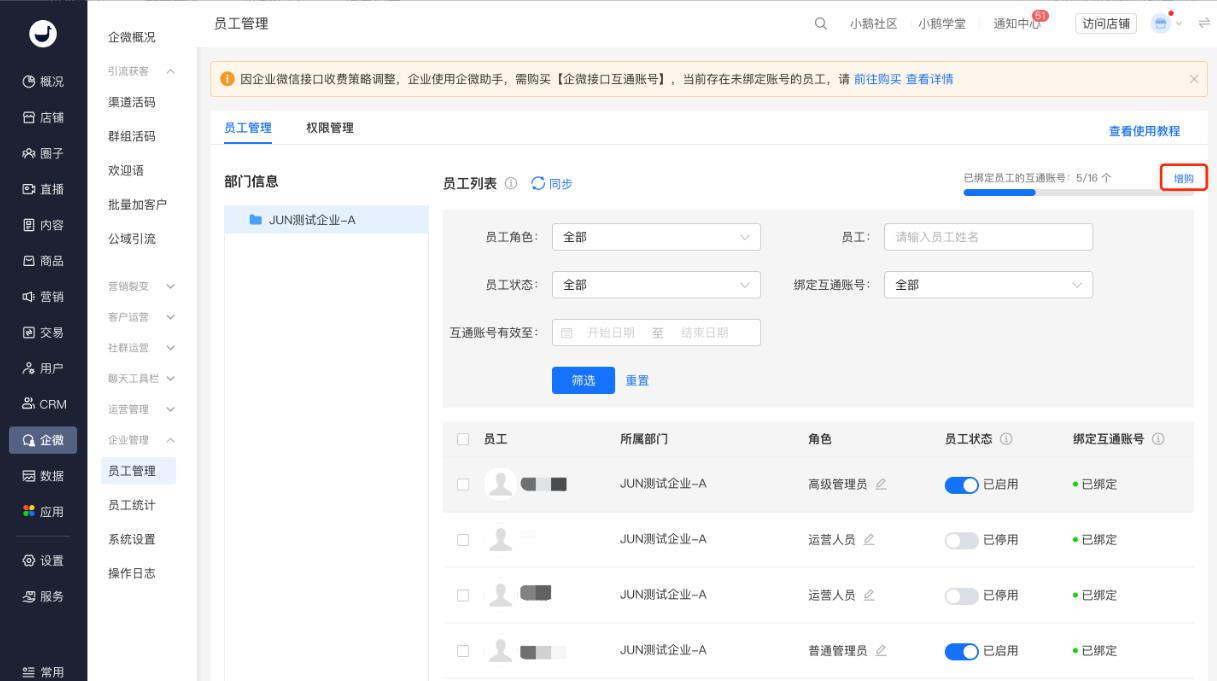The height and width of the screenshot is (681, 1217).
Task: Click the info icon beside 绑定互通账号 header
Action: [x=1158, y=439]
